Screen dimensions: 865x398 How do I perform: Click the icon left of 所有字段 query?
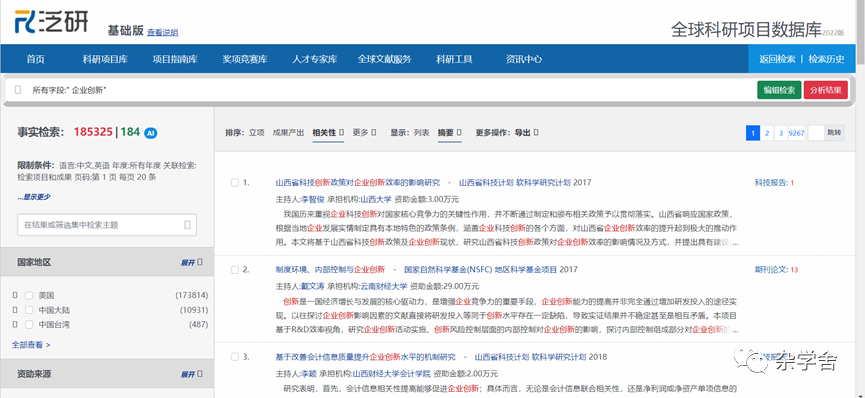18,89
